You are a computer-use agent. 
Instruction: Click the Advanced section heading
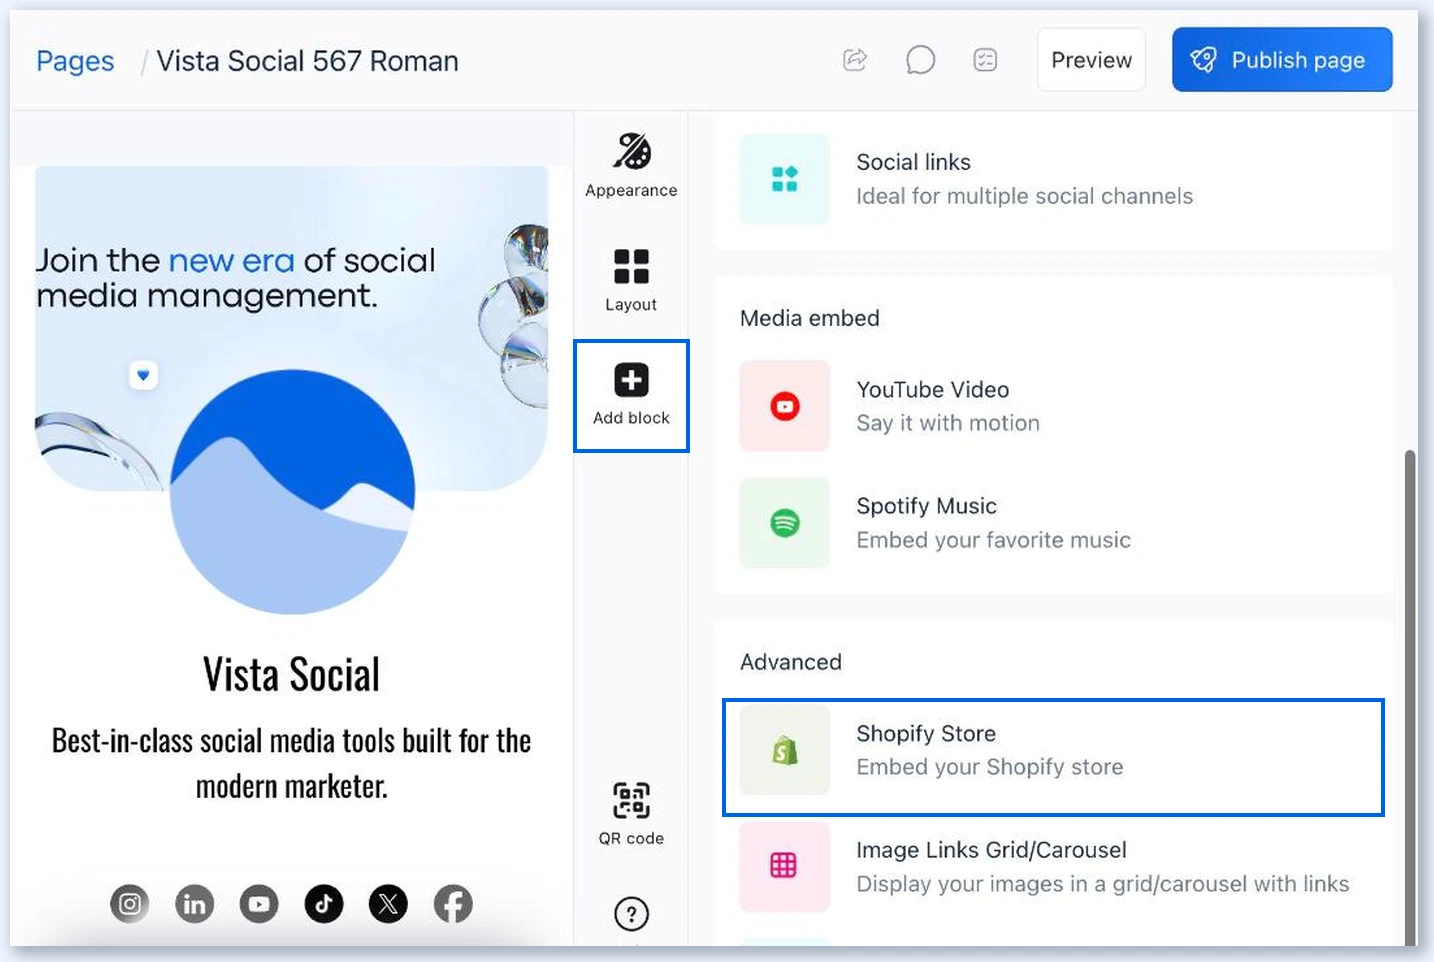click(x=791, y=662)
